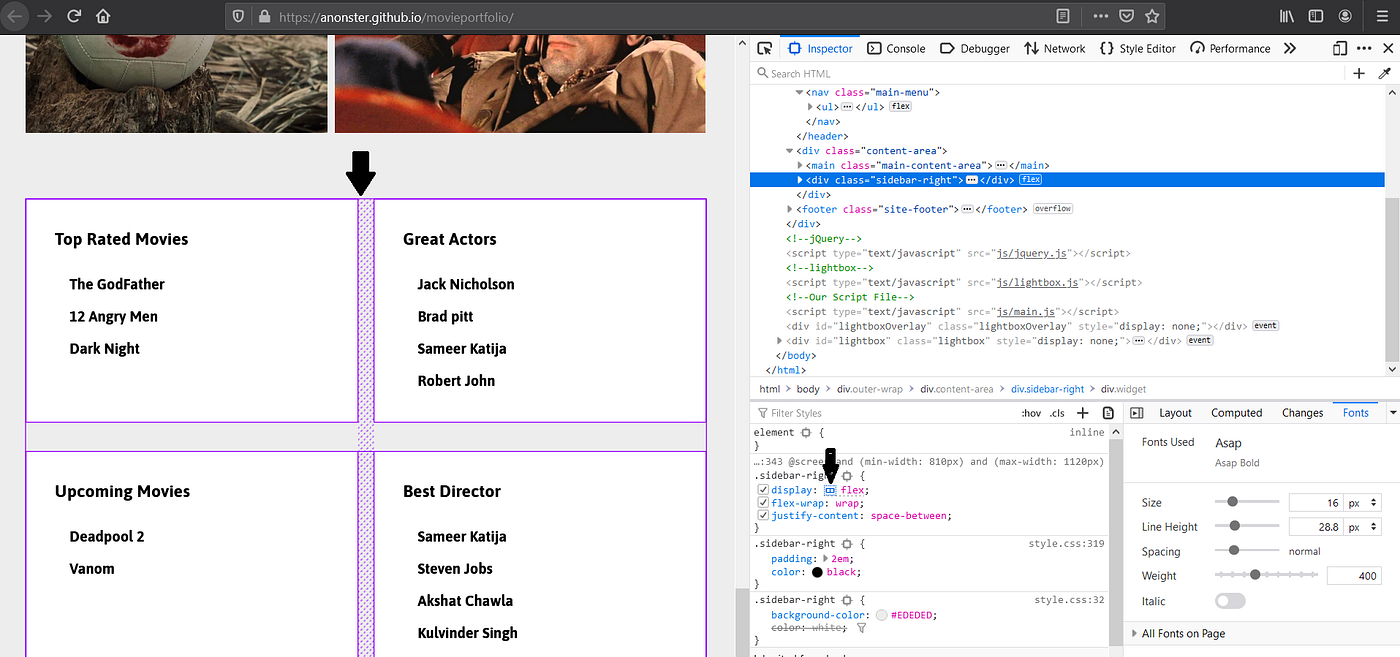This screenshot has width=1400, height=657.
Task: Click the browser reload icon
Action: tap(73, 17)
